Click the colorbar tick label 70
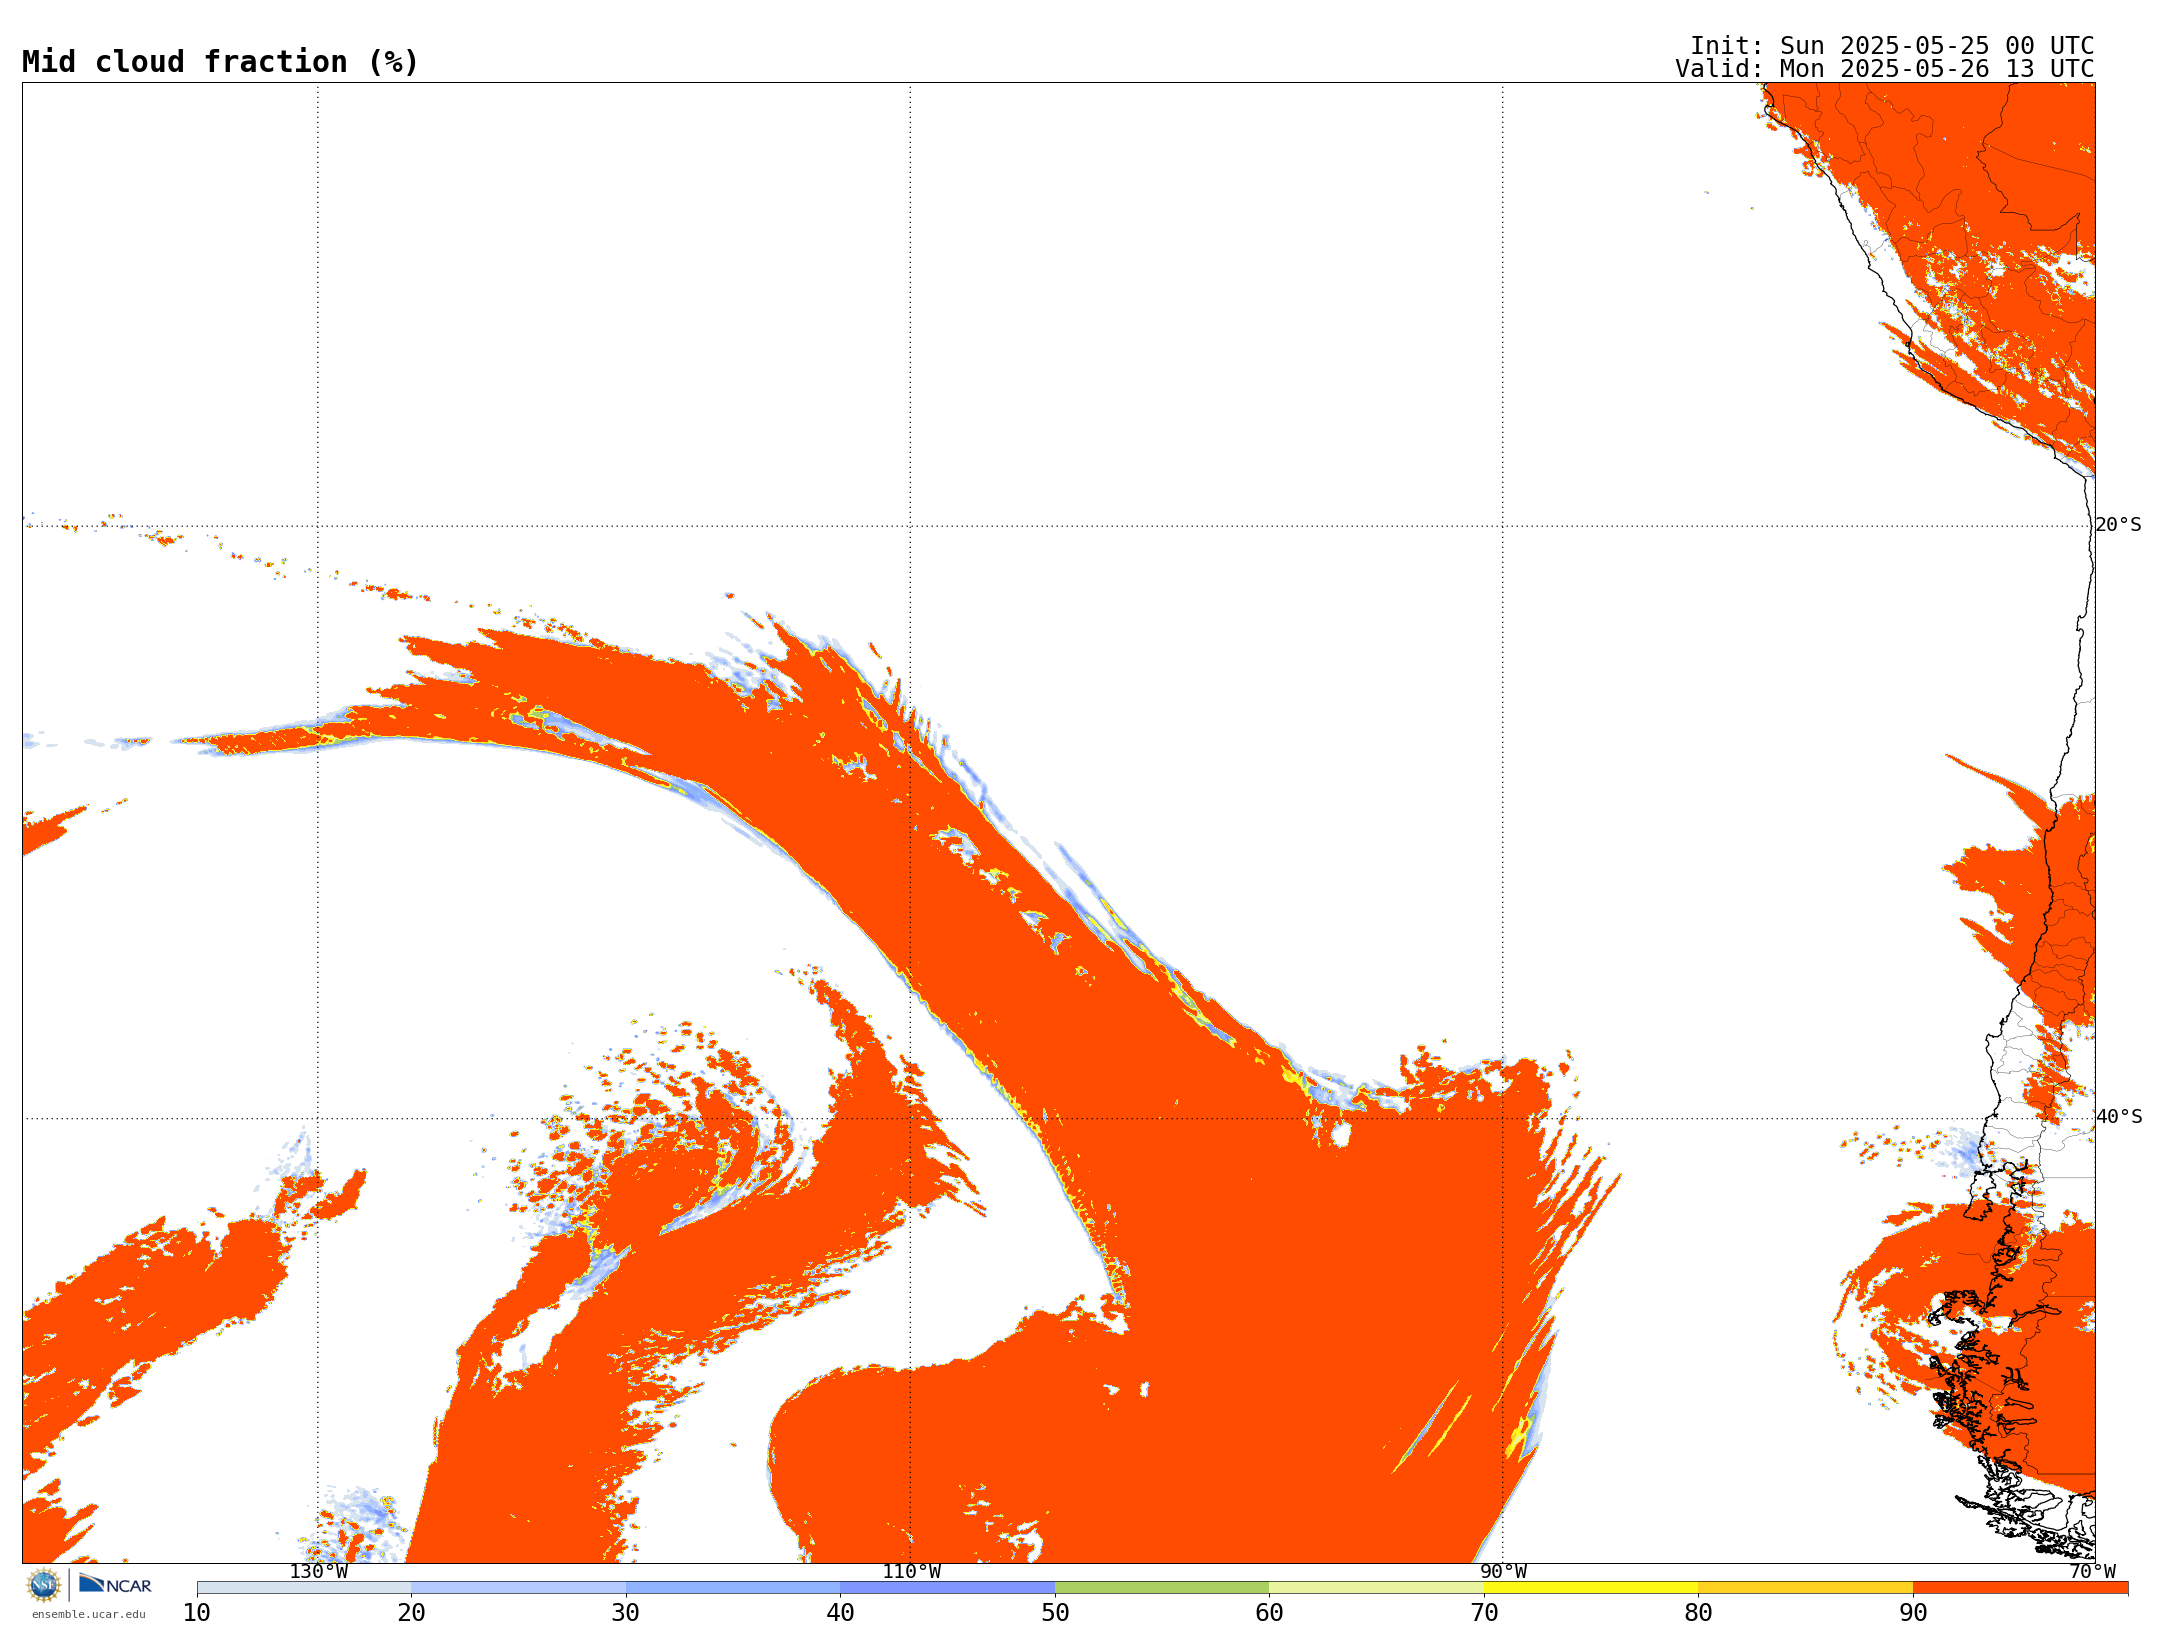 [1484, 1613]
